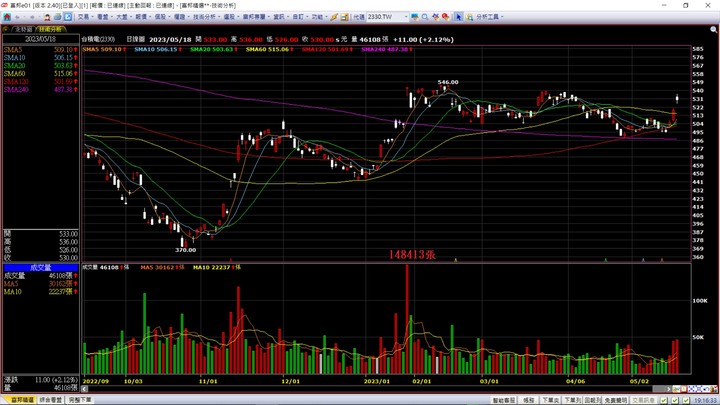The width and height of the screenshot is (720, 405).
Task: Open the 大盤 dropdown menu
Action: point(124,17)
